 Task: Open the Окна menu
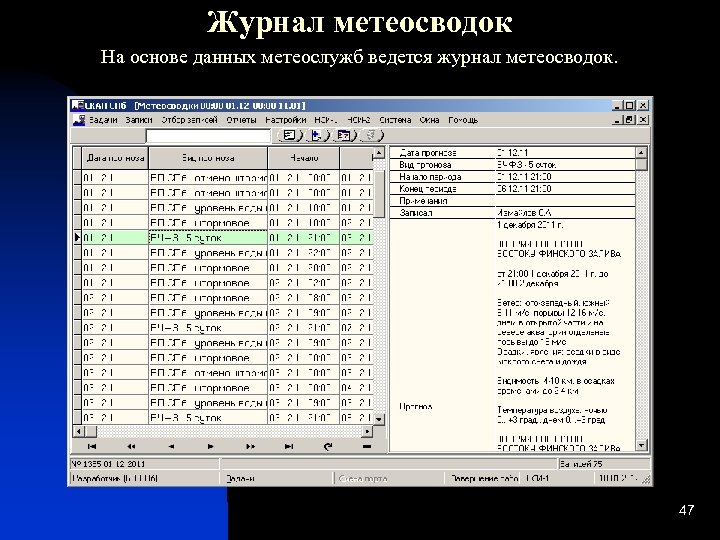pos(429,120)
